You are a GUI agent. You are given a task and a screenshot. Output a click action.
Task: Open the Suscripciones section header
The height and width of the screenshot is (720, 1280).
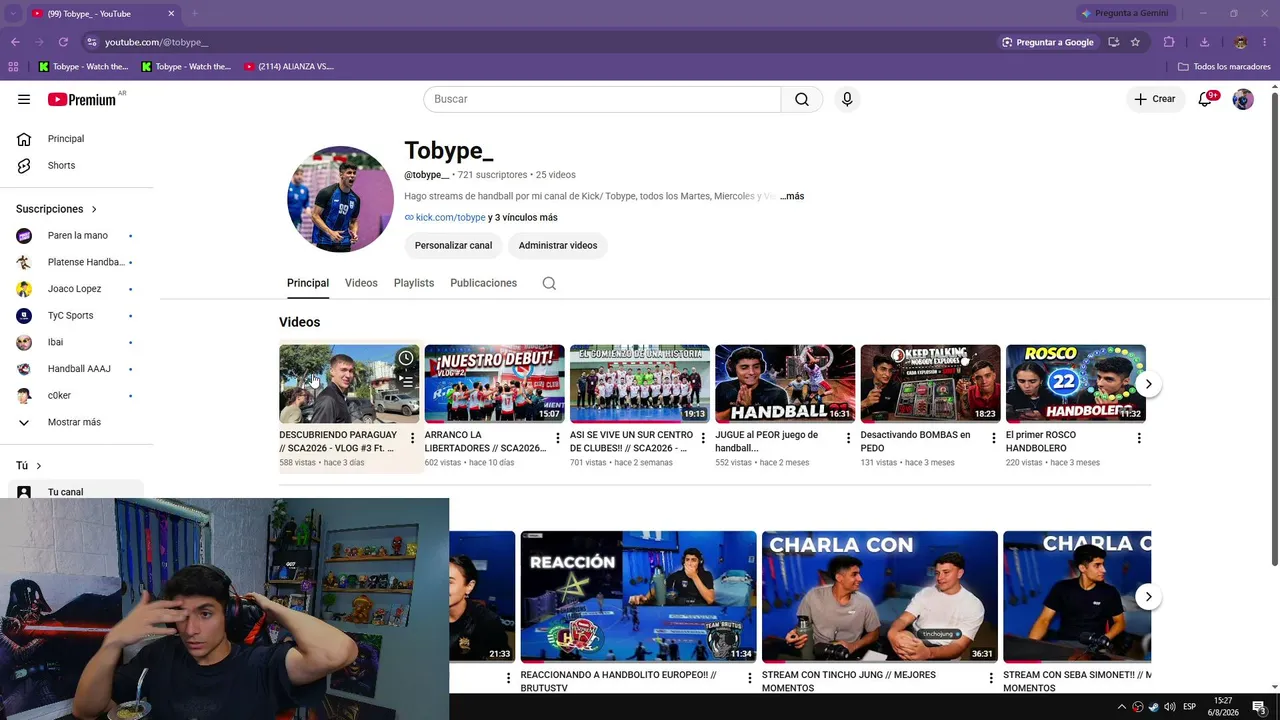[56, 209]
